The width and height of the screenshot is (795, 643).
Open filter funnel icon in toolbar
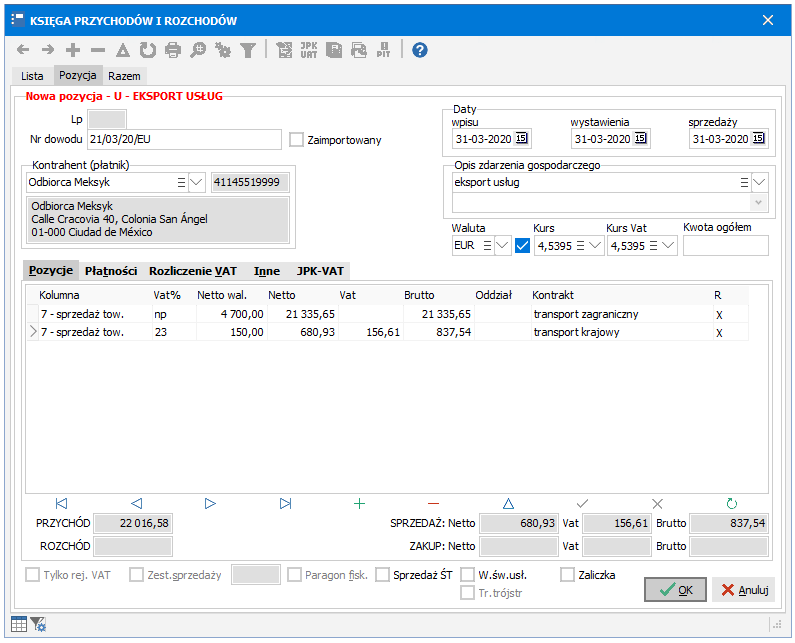pos(248,50)
